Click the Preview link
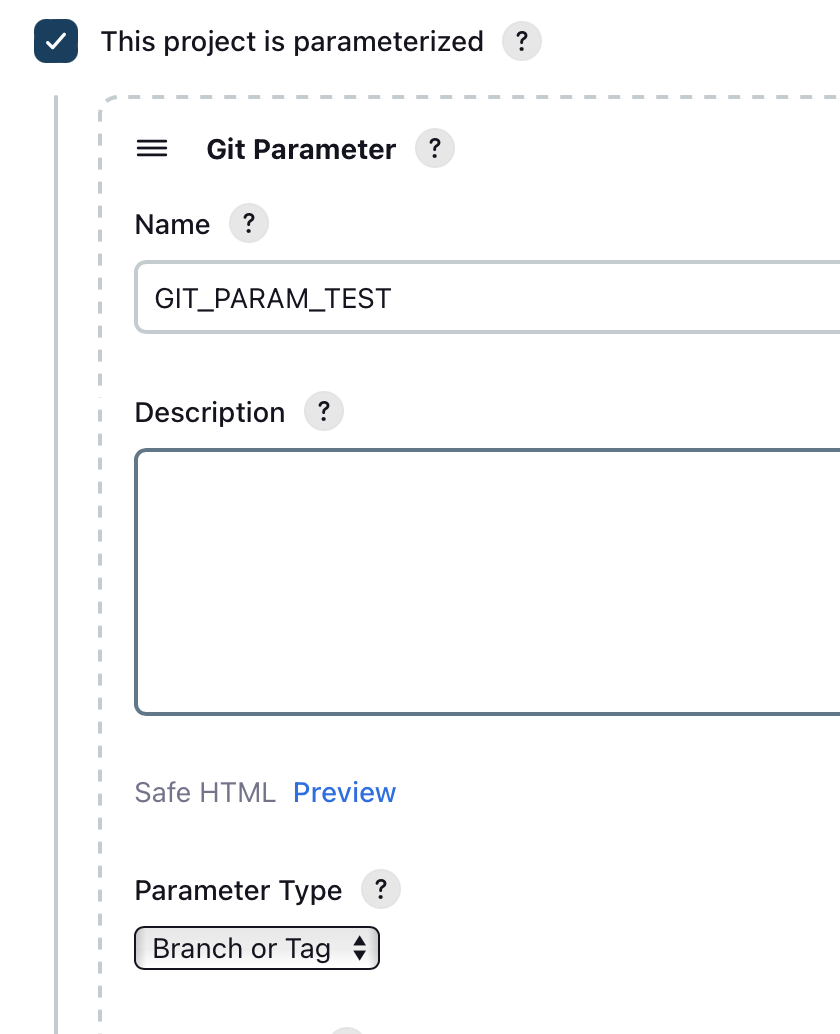This screenshot has height=1034, width=840. coord(344,792)
